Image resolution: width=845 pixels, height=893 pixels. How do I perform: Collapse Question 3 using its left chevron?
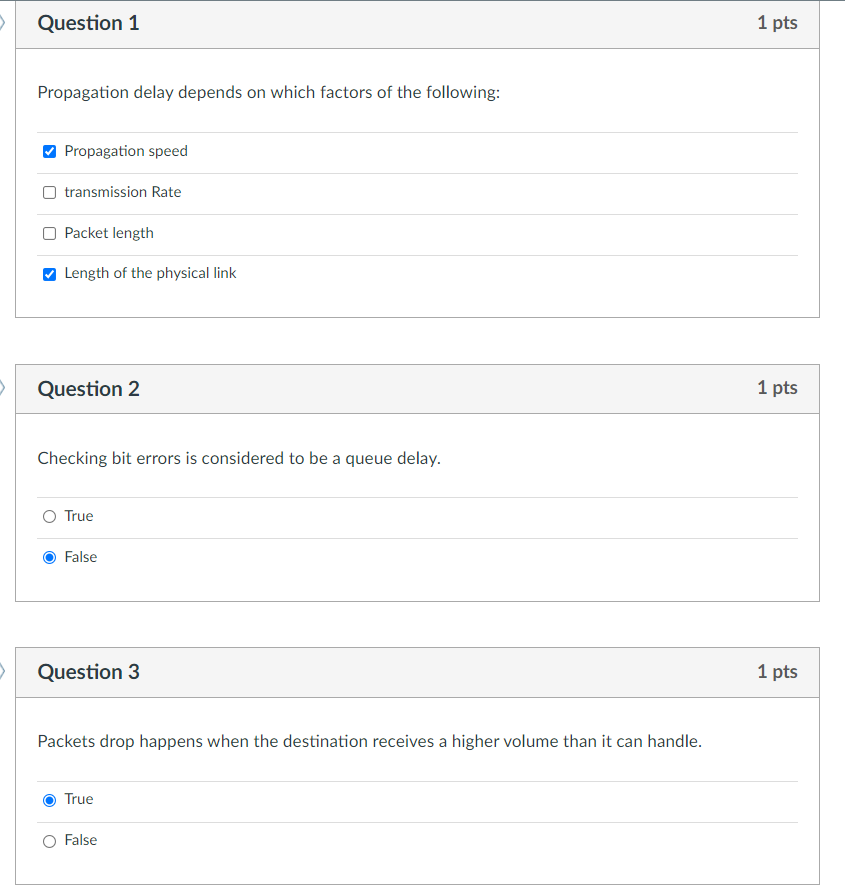pyautogui.click(x=3, y=671)
